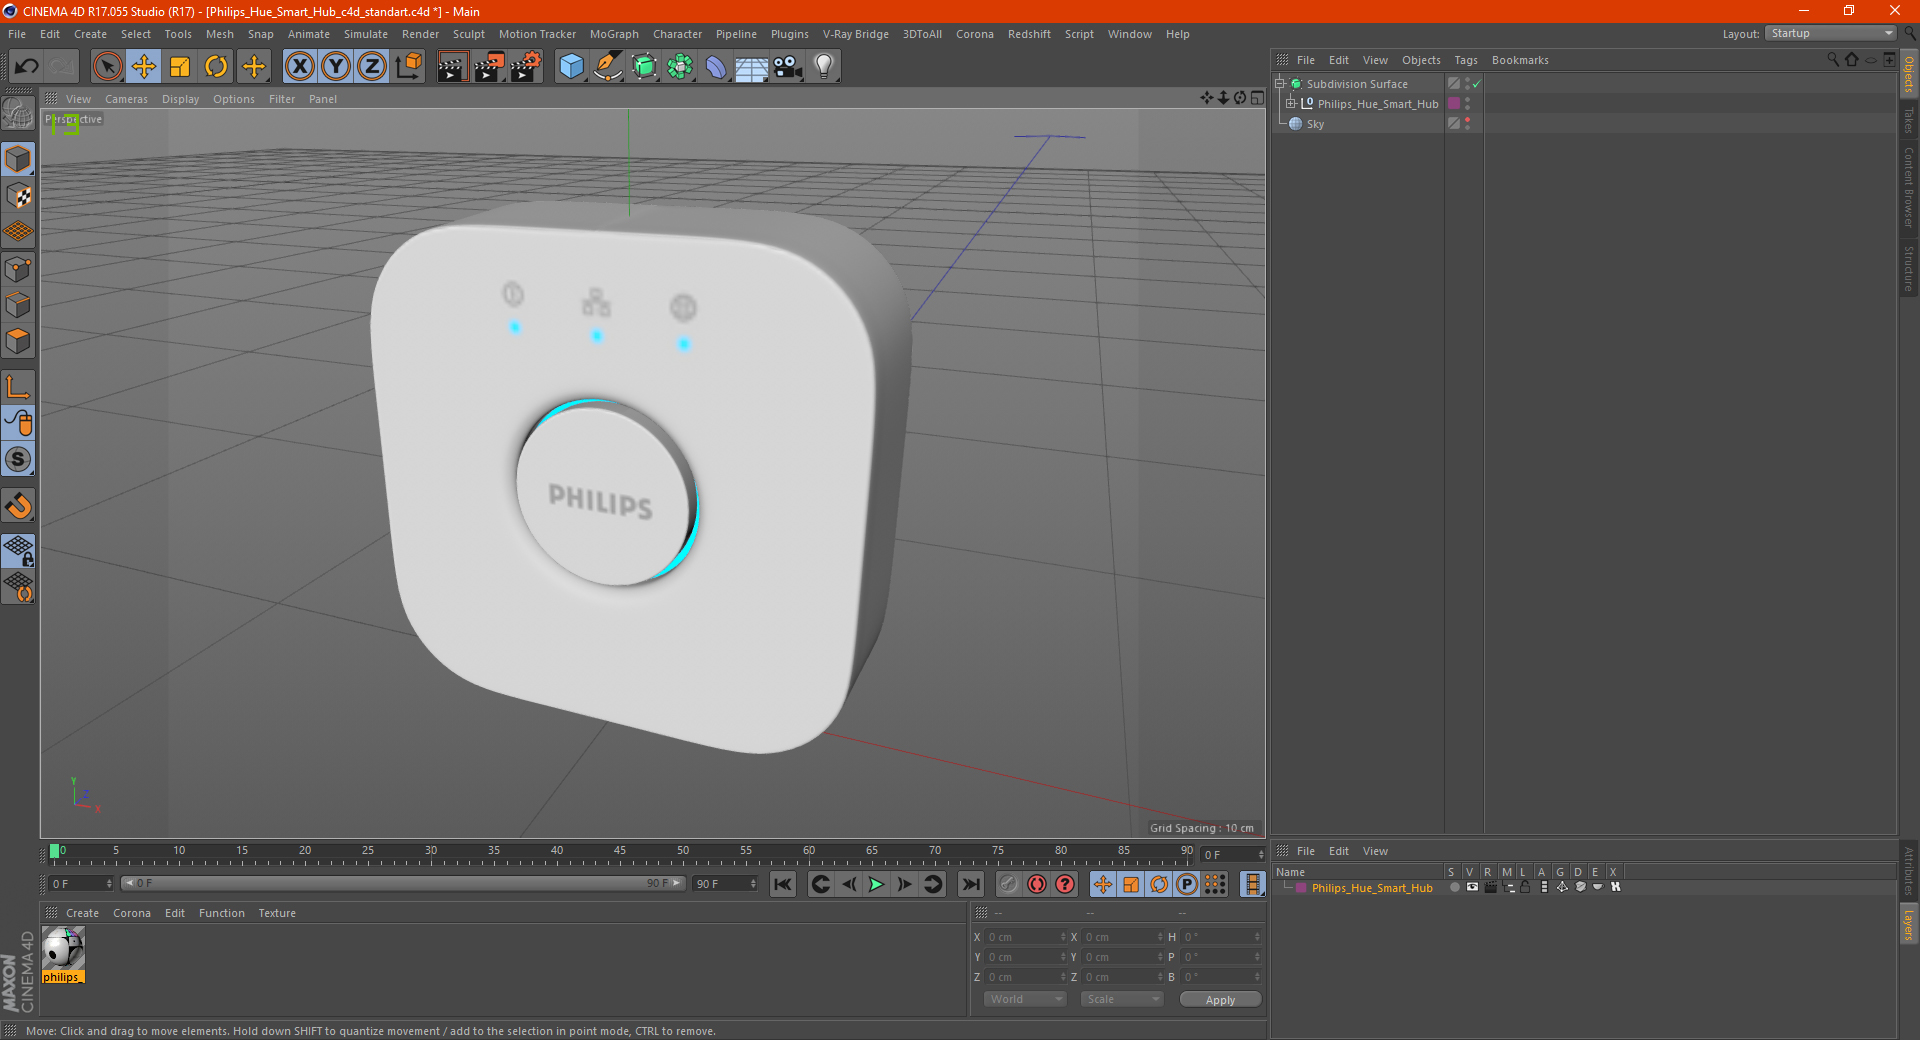Switch to Texture mode checkered cube
The width and height of the screenshot is (1920, 1040).
click(18, 196)
